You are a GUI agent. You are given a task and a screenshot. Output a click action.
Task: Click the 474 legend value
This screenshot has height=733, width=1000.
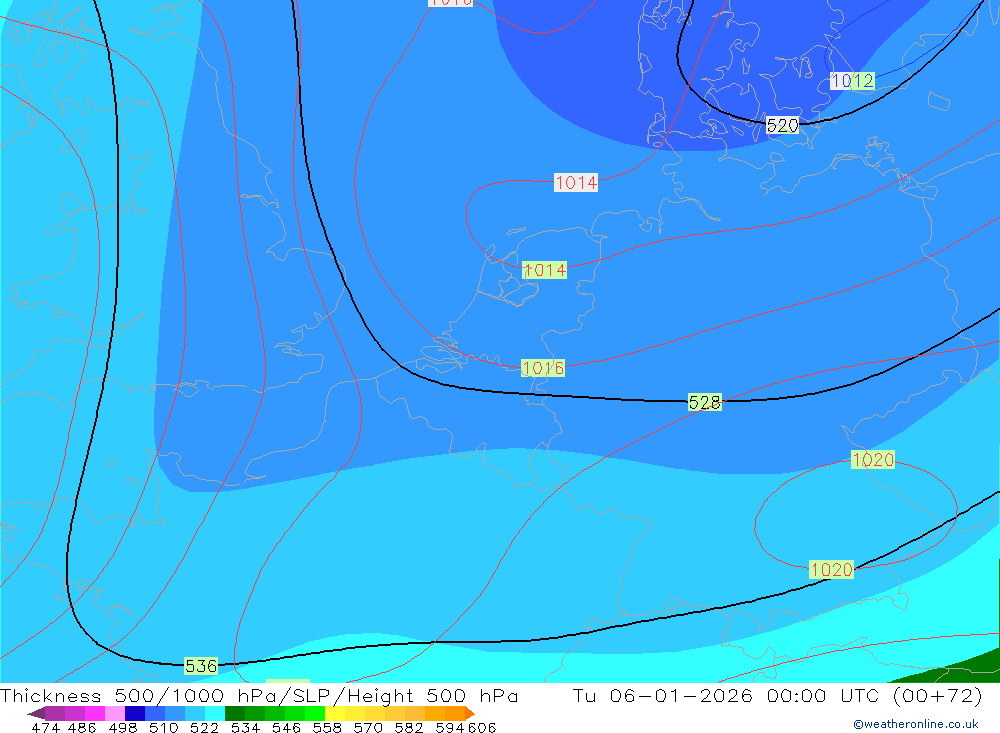(45, 728)
